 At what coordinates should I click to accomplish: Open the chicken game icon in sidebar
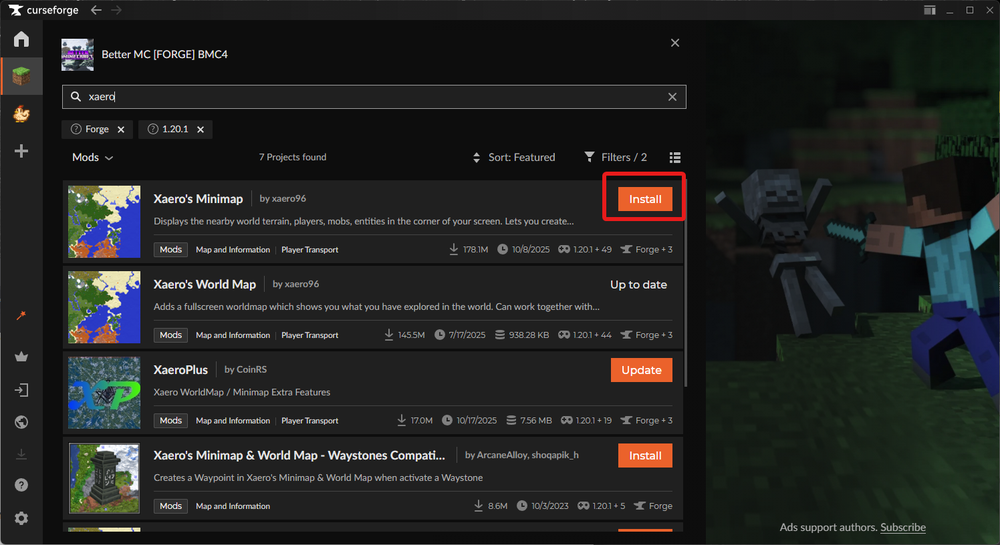click(x=21, y=114)
